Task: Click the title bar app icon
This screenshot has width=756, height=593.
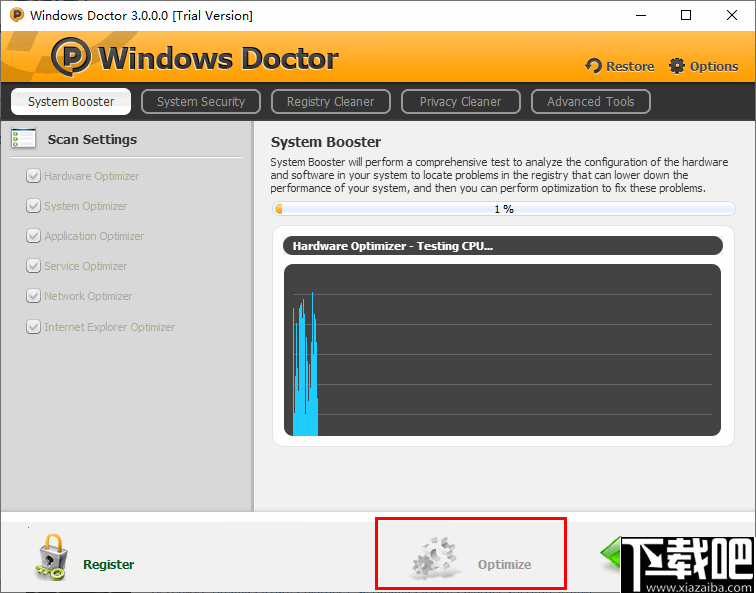Action: click(16, 15)
